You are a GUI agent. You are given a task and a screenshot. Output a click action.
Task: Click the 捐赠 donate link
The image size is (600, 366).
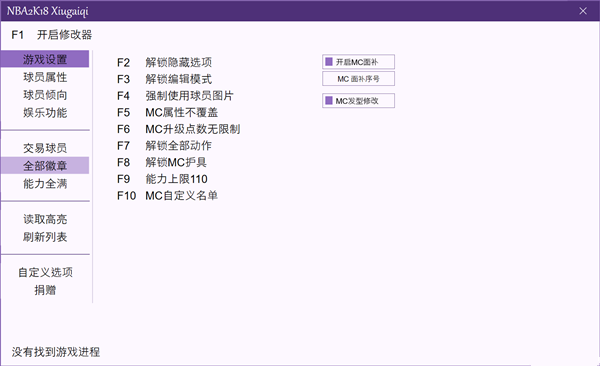pyautogui.click(x=45, y=290)
